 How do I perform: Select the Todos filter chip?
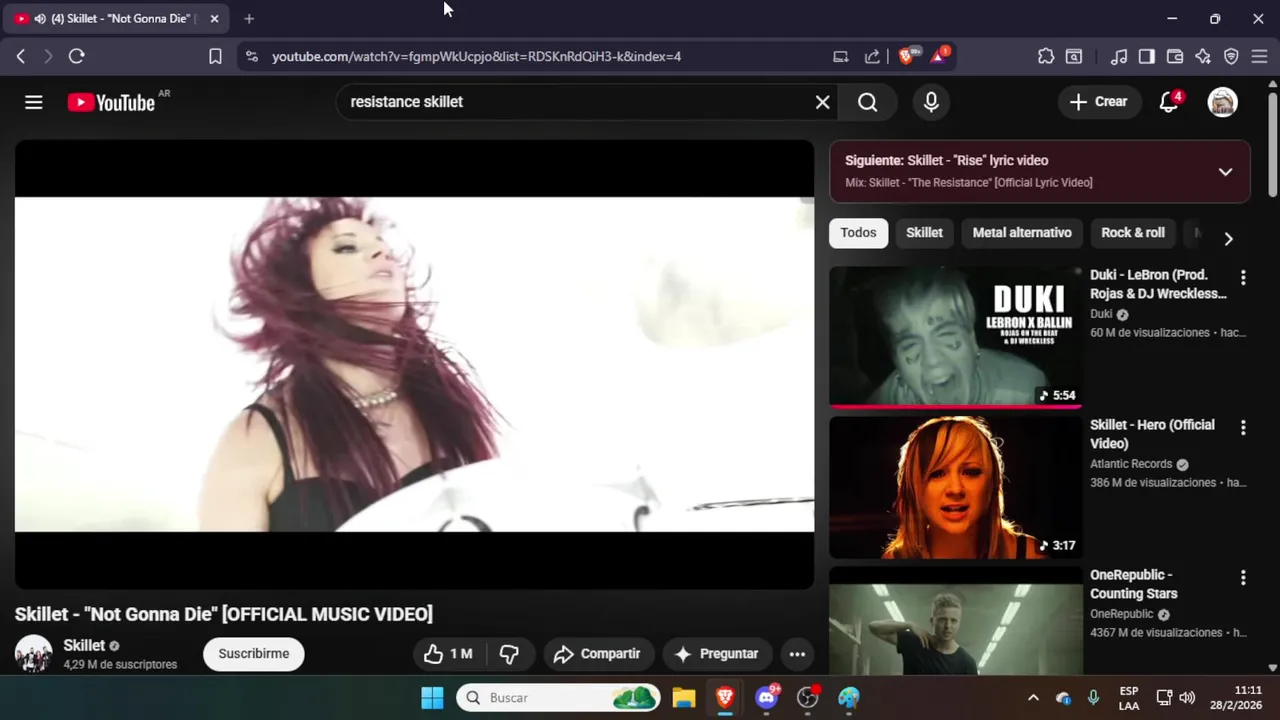click(858, 233)
